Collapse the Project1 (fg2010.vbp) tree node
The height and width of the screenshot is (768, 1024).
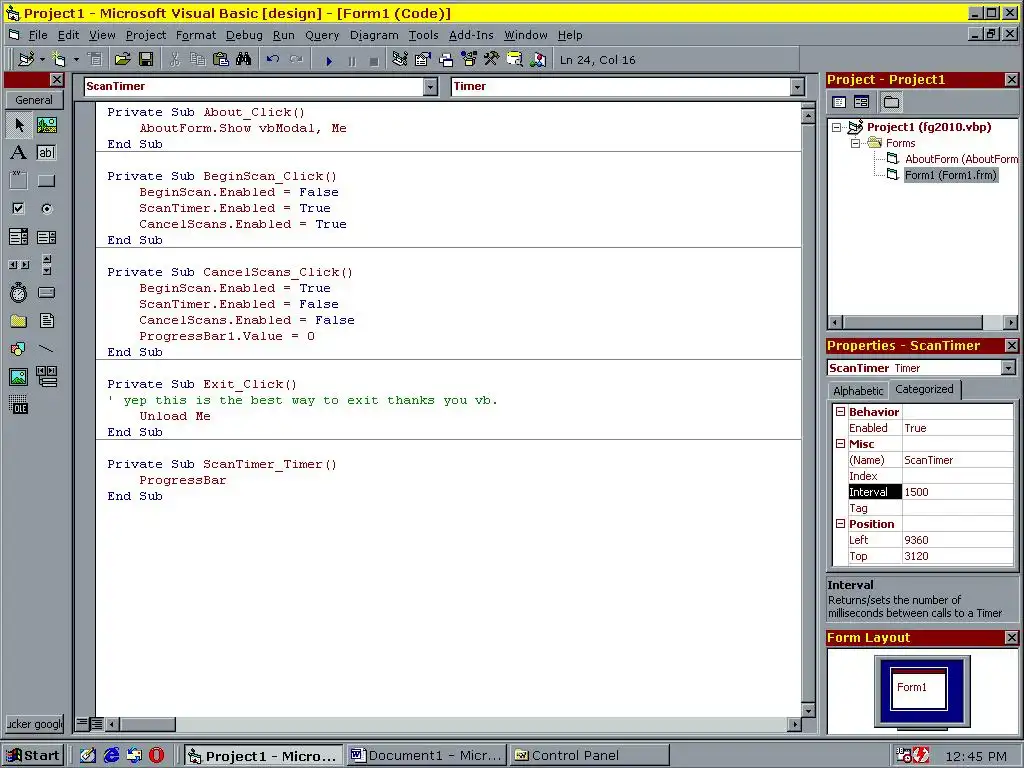click(x=837, y=127)
